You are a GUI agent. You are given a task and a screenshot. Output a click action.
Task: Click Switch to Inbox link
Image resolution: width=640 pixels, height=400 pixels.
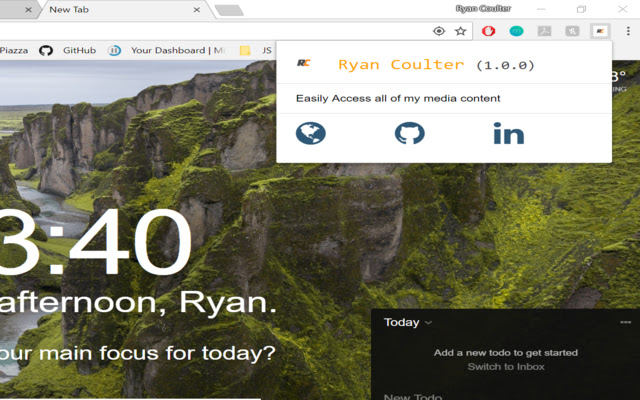click(x=506, y=367)
